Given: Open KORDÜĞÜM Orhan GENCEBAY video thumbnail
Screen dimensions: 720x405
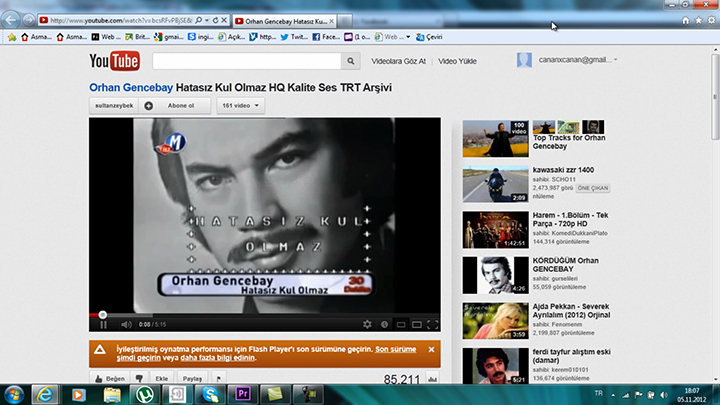Looking at the screenshot, I should 495,275.
